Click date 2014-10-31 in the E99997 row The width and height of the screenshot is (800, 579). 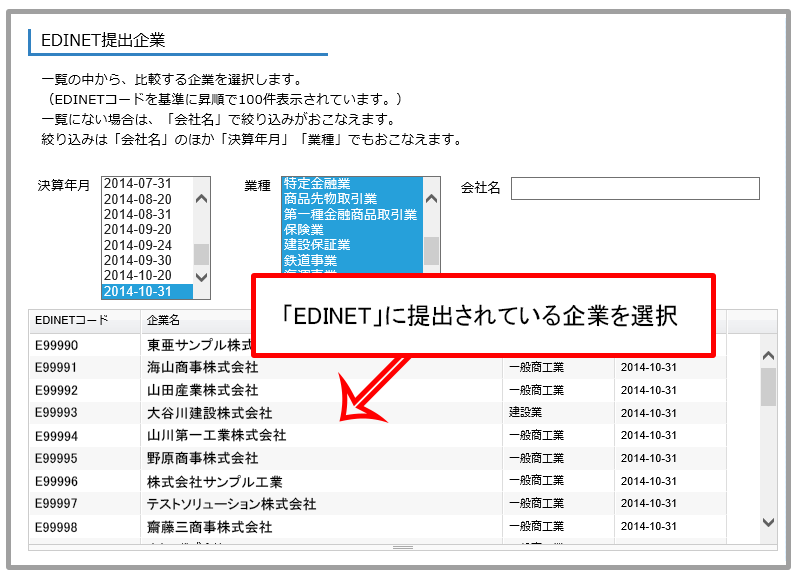(x=649, y=503)
